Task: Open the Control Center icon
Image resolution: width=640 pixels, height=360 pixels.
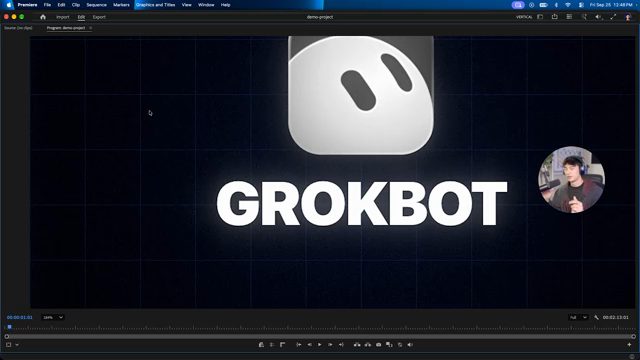Action: [581, 5]
